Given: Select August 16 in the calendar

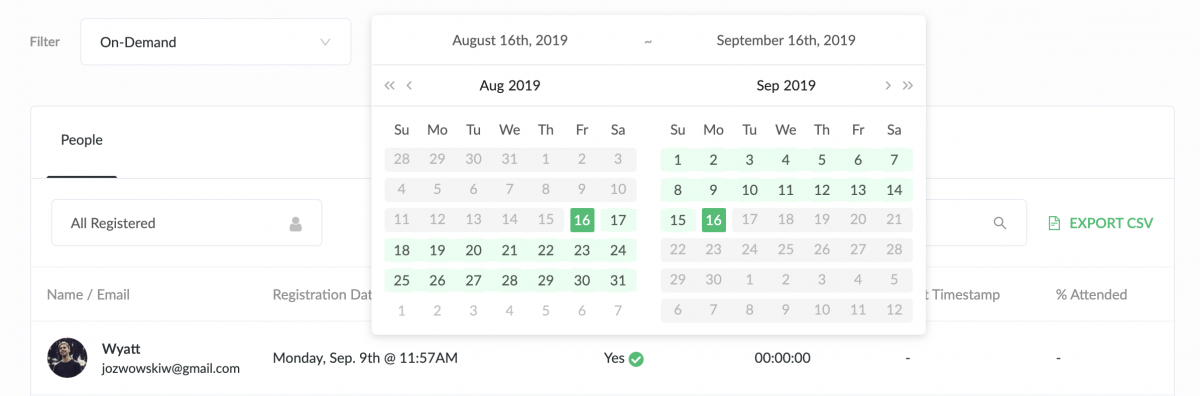Looking at the screenshot, I should 582,220.
